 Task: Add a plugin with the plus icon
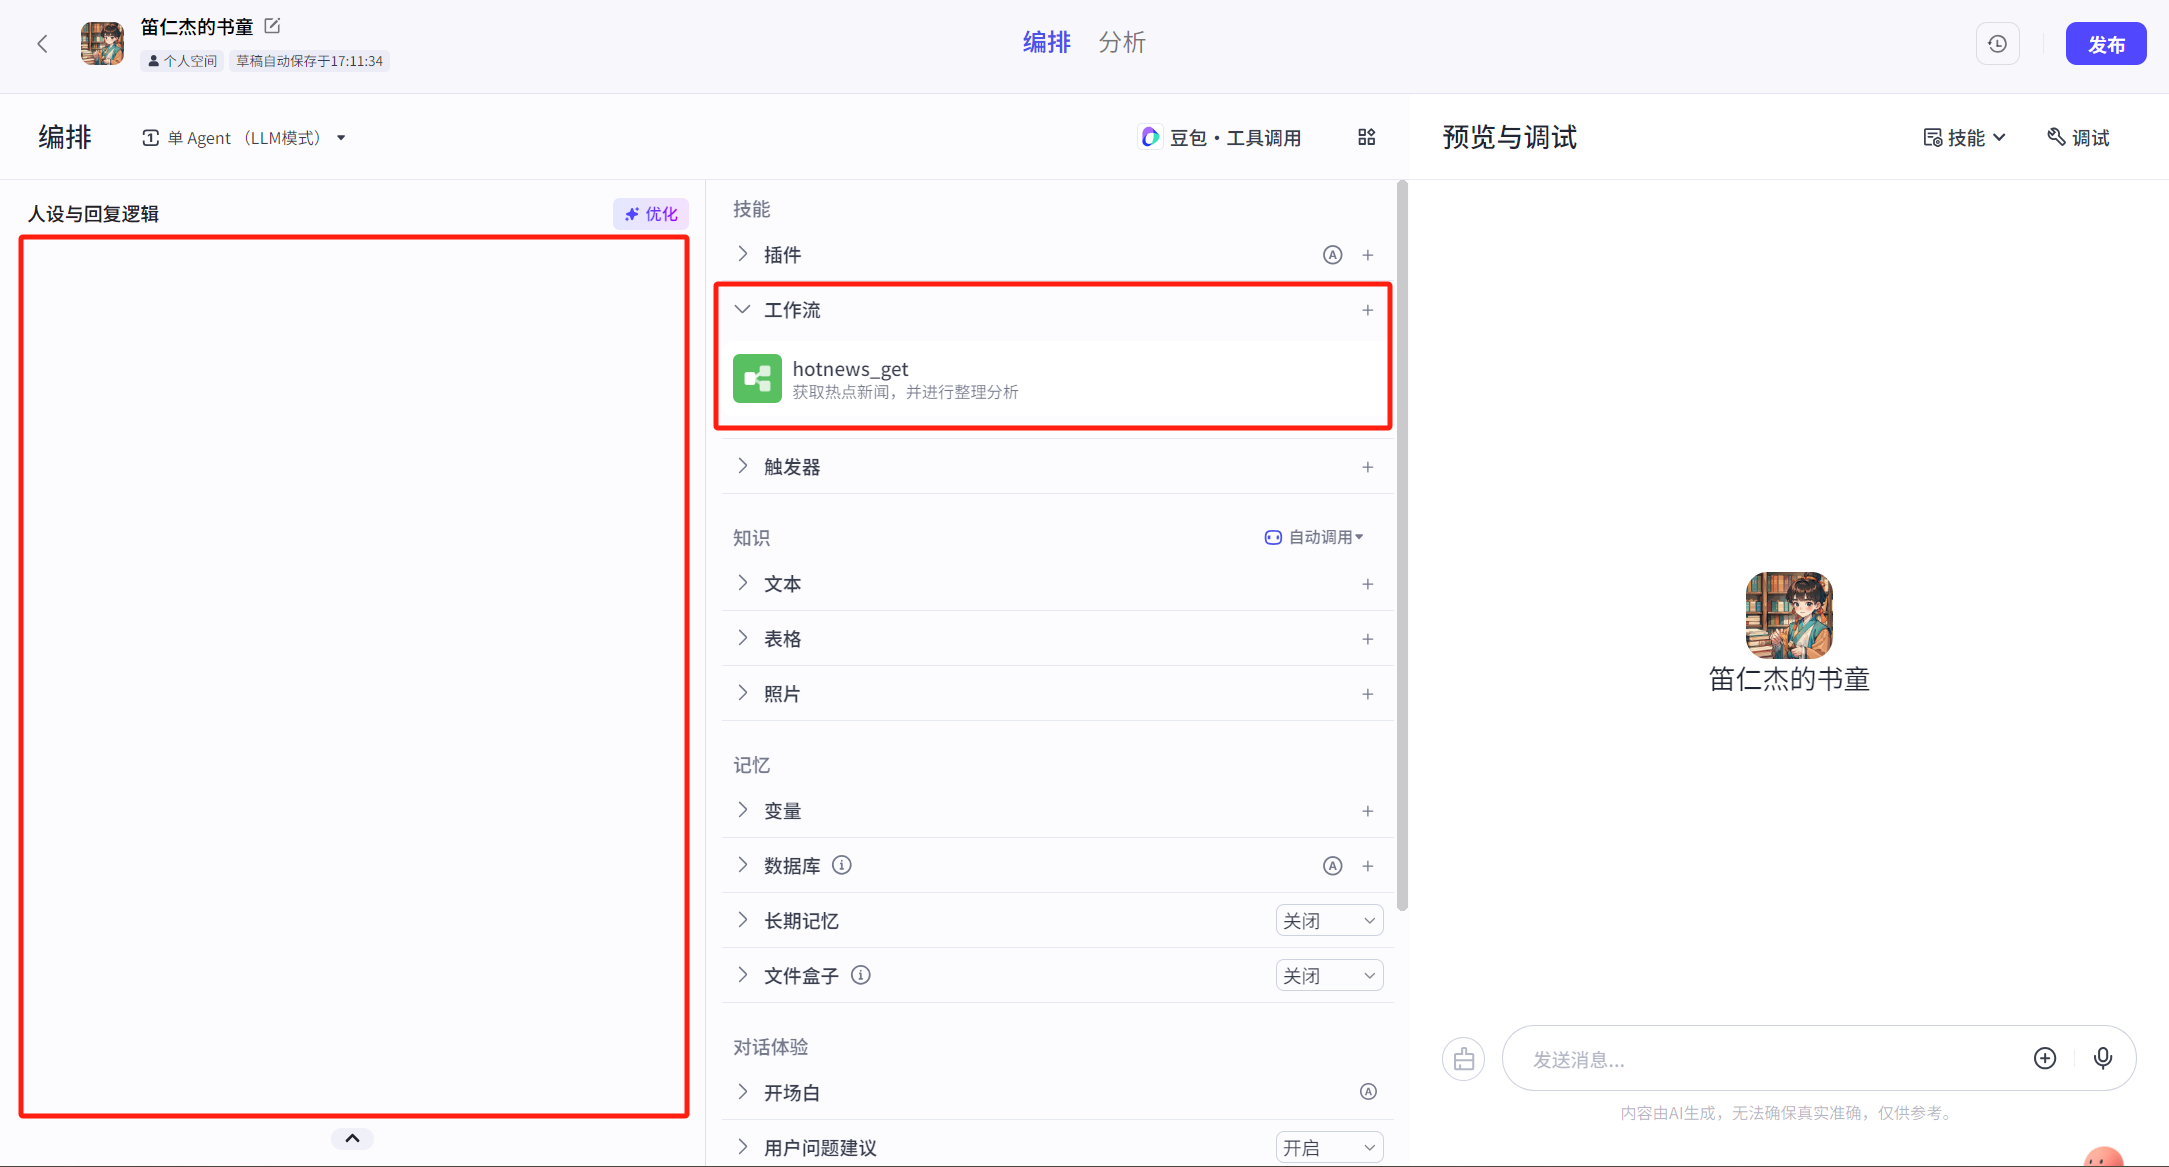(x=1367, y=255)
